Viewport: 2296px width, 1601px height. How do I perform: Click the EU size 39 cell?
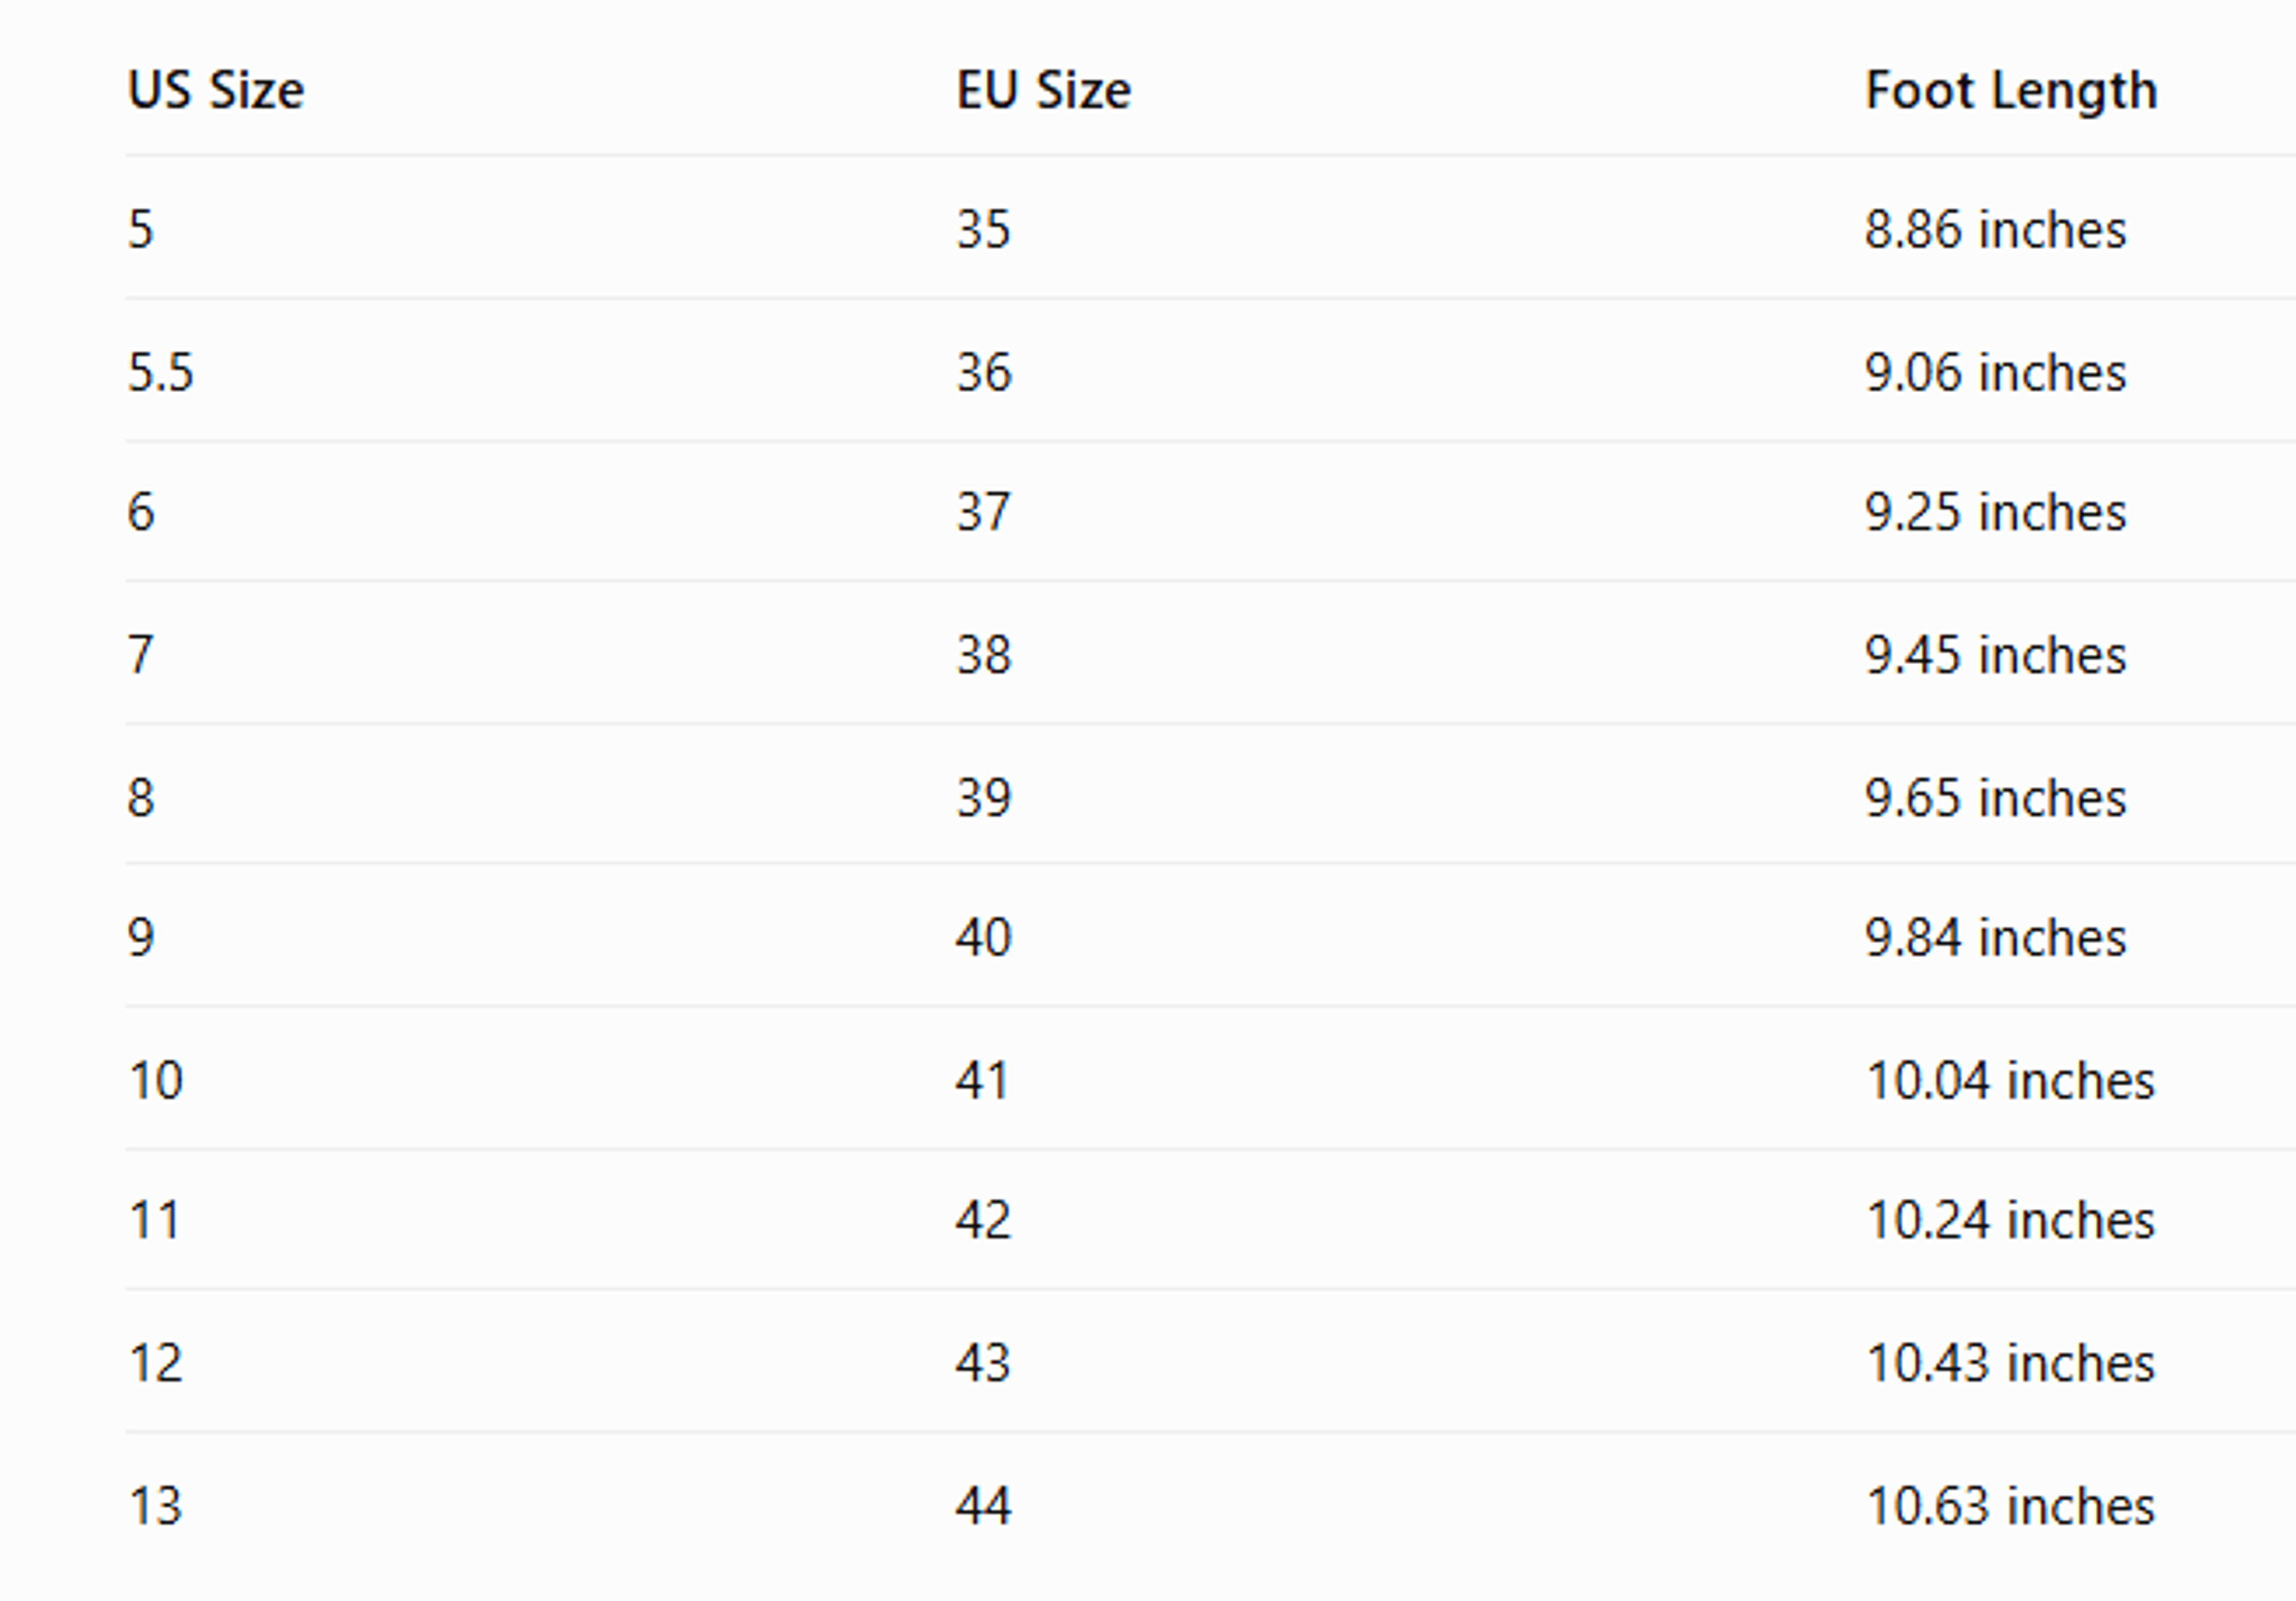[983, 798]
